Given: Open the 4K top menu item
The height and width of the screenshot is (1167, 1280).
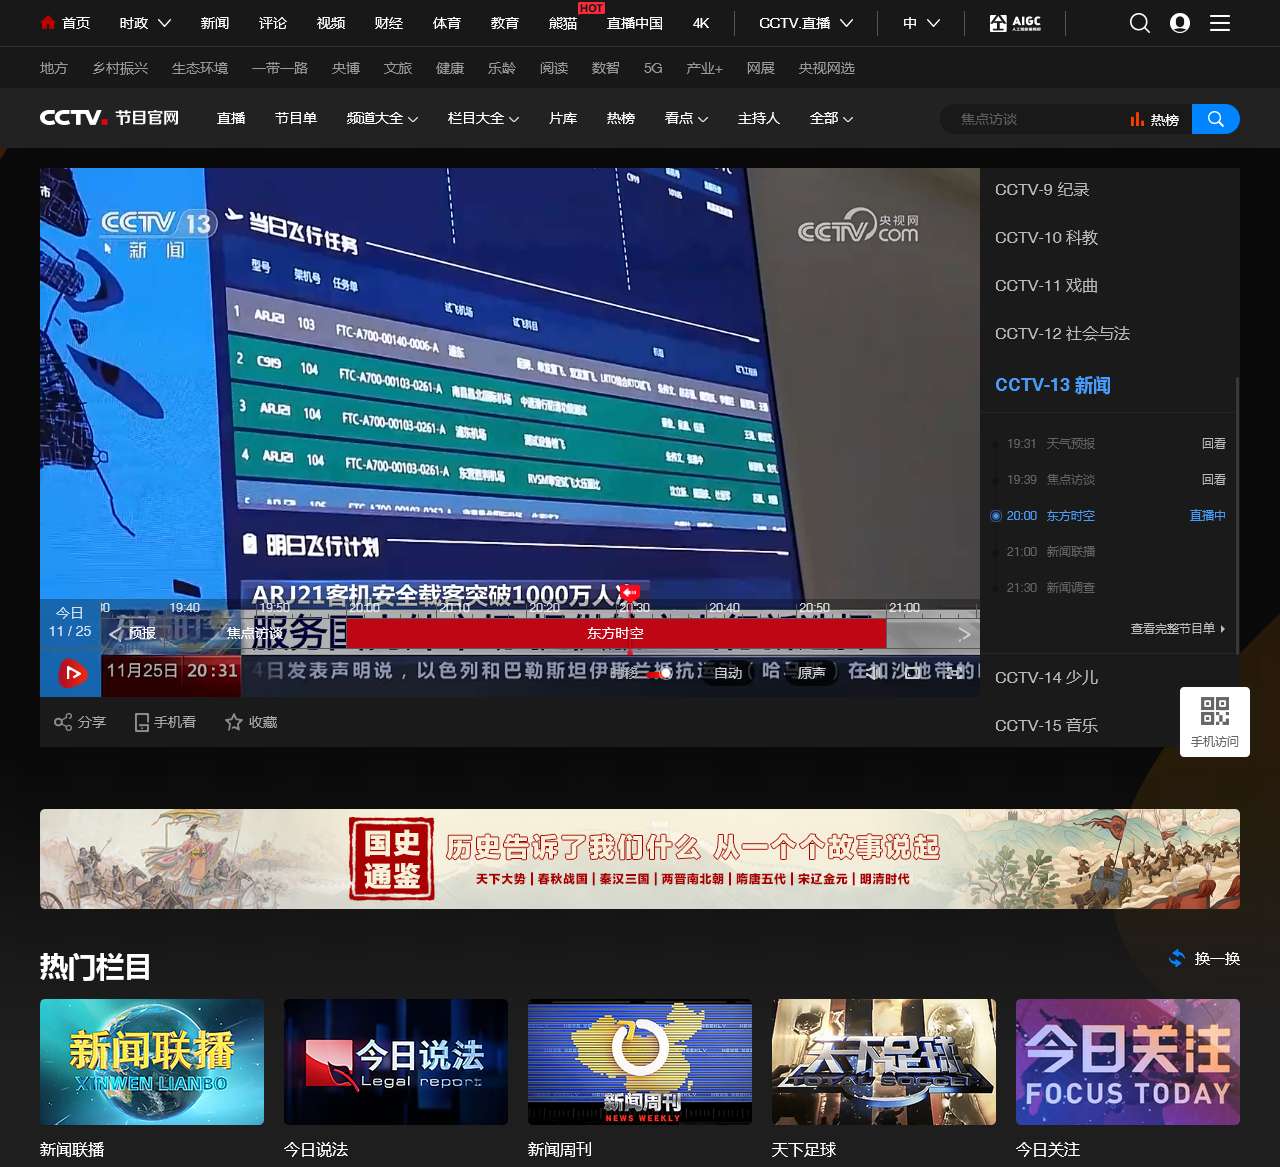Looking at the screenshot, I should pyautogui.click(x=701, y=23).
